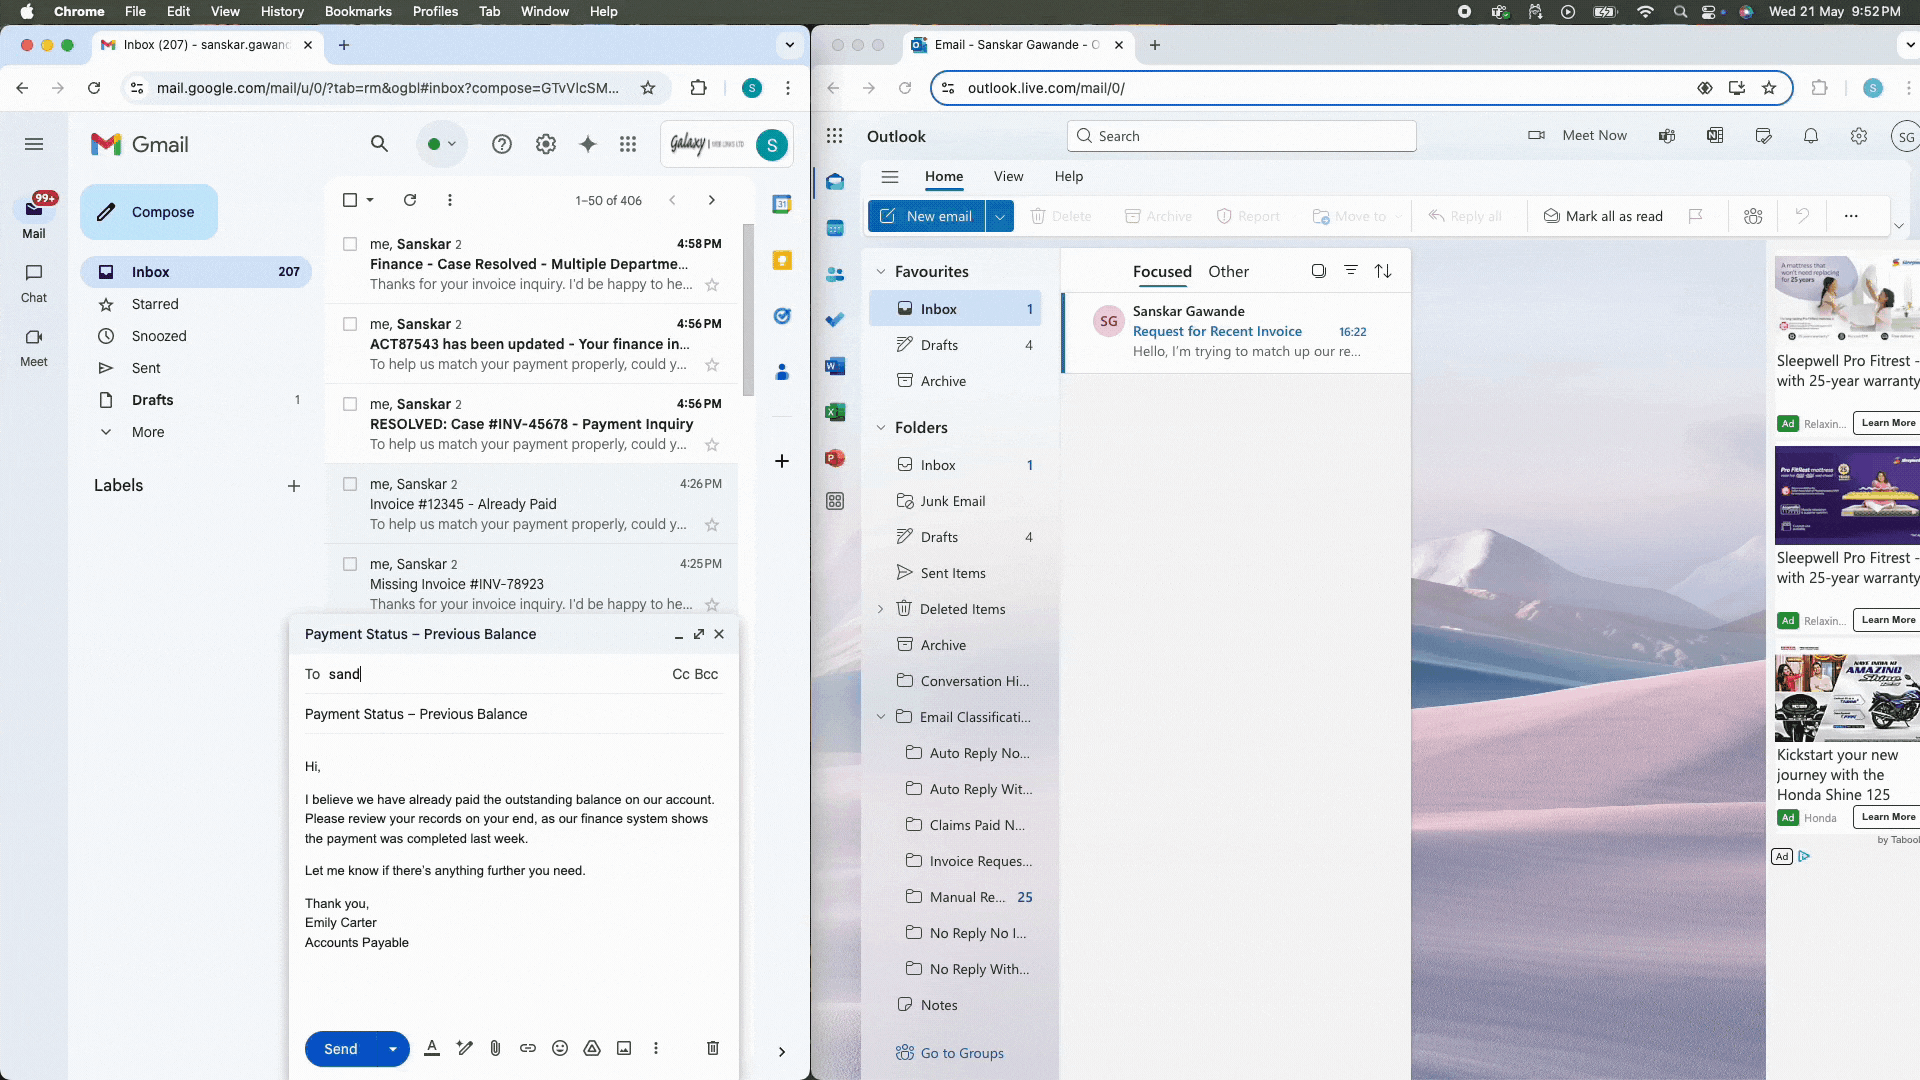
Task: Star the Finance Case Resolved email
Action: coord(712,285)
